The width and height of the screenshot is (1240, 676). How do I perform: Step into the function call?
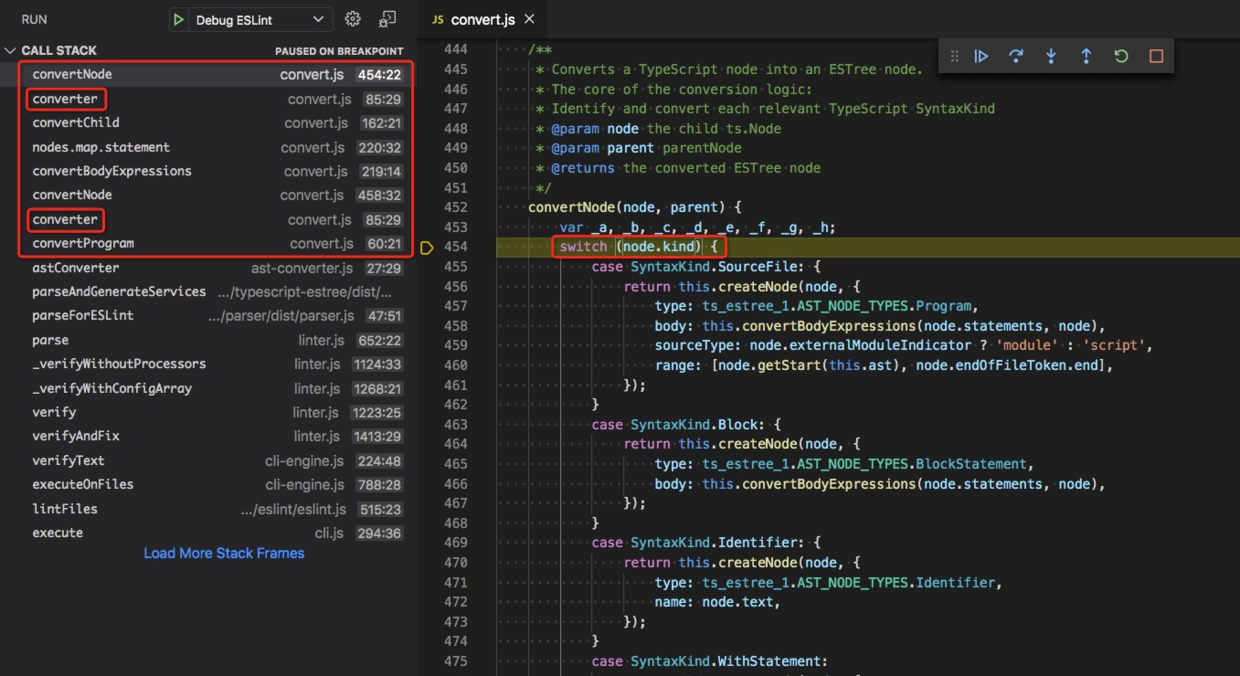(x=1051, y=56)
